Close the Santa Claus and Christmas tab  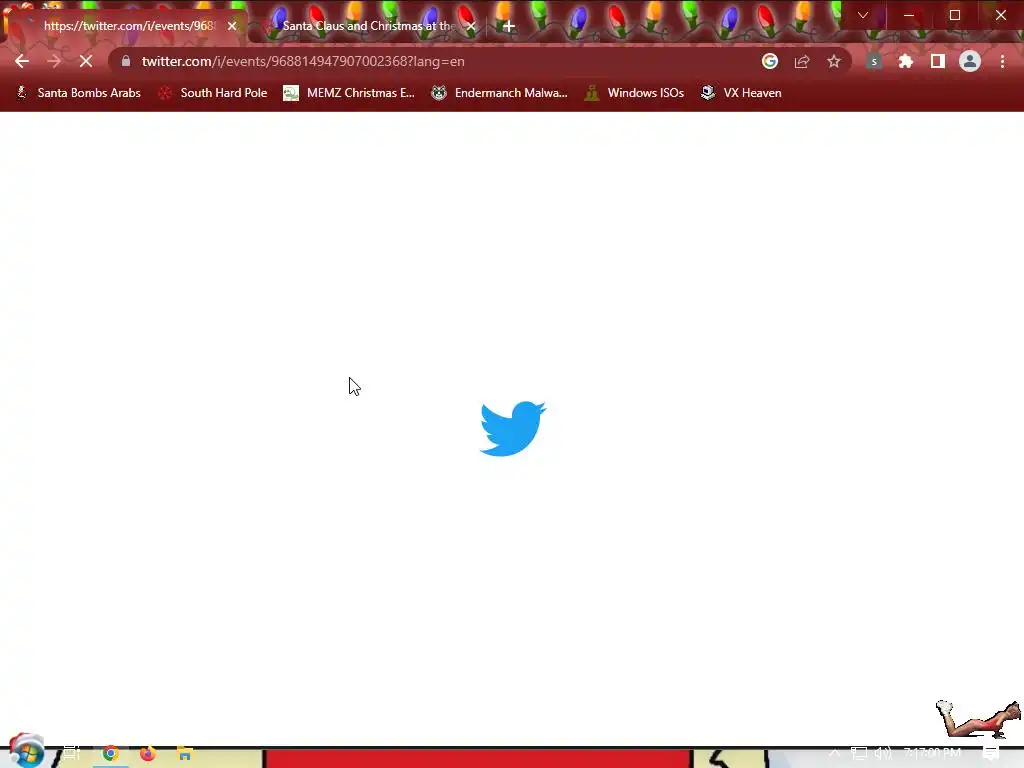(471, 26)
